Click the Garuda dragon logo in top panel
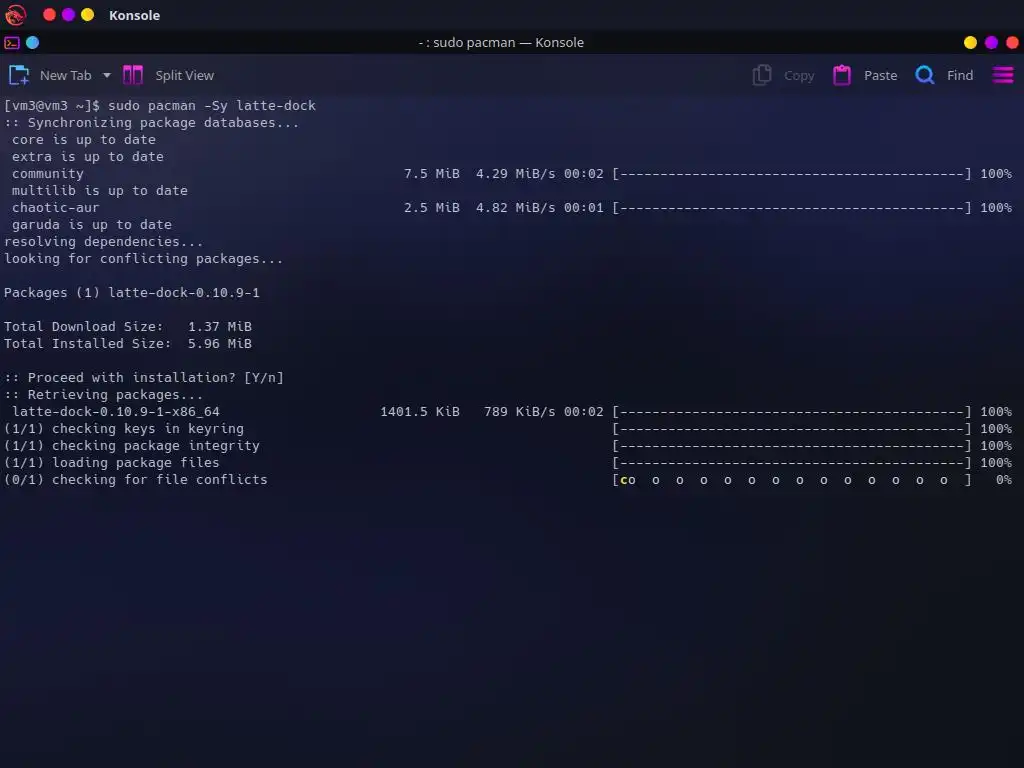This screenshot has height=768, width=1024. [x=16, y=15]
